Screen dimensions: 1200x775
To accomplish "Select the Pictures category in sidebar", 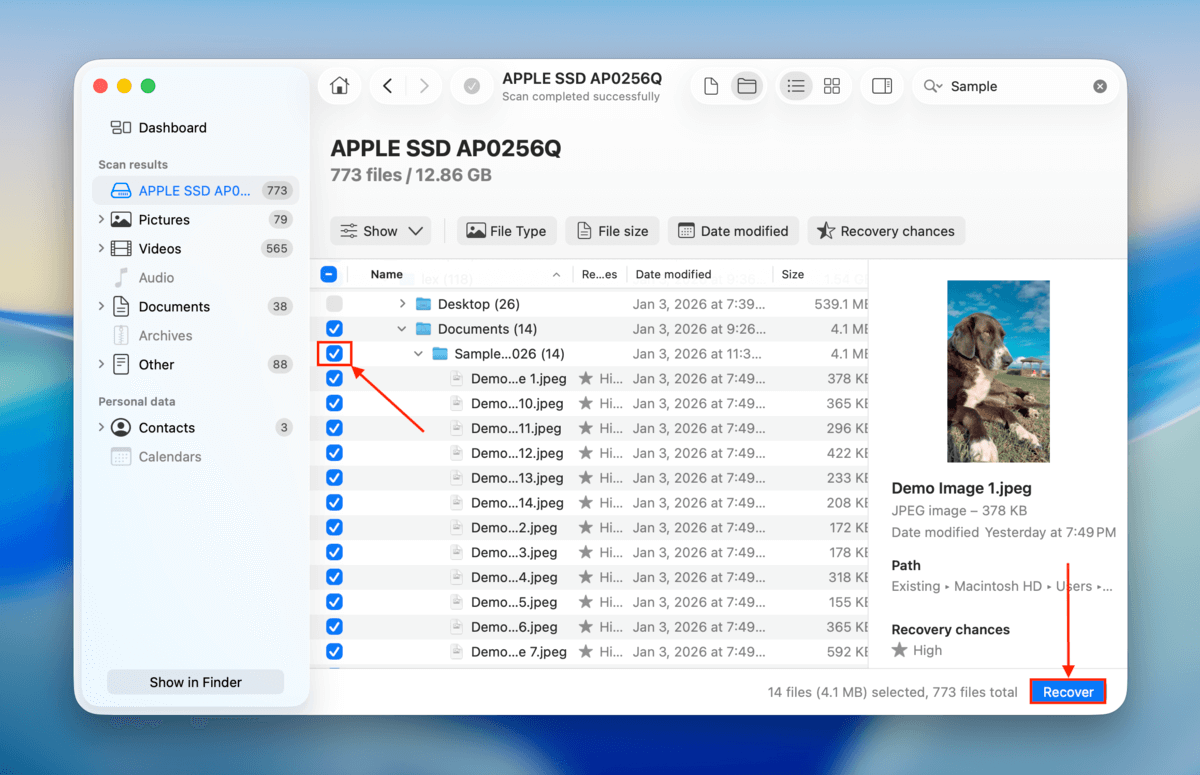I will coord(163,219).
